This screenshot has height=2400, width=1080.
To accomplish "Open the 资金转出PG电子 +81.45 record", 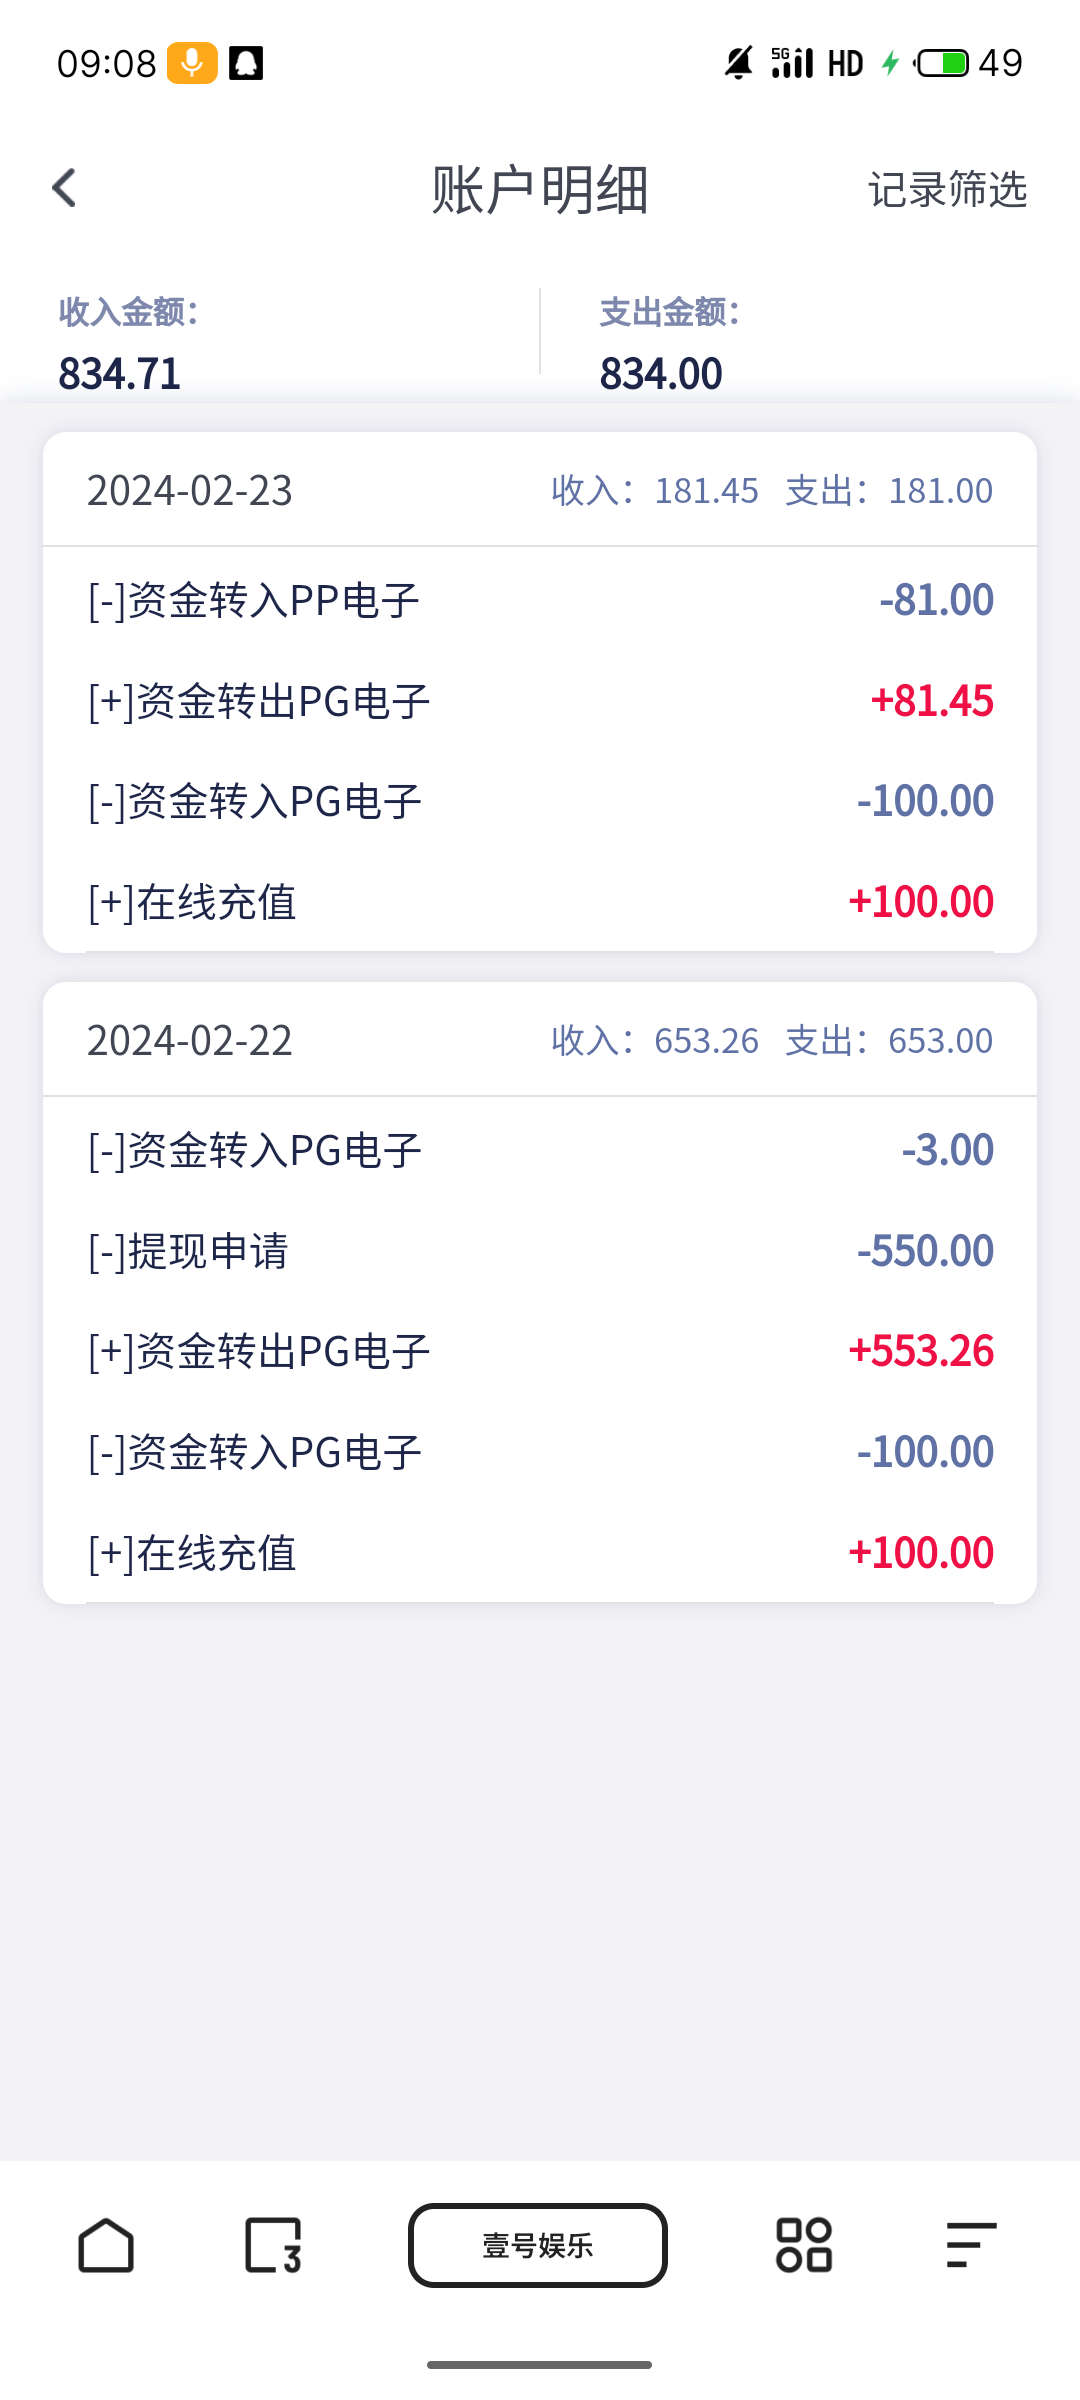I will [x=540, y=701].
